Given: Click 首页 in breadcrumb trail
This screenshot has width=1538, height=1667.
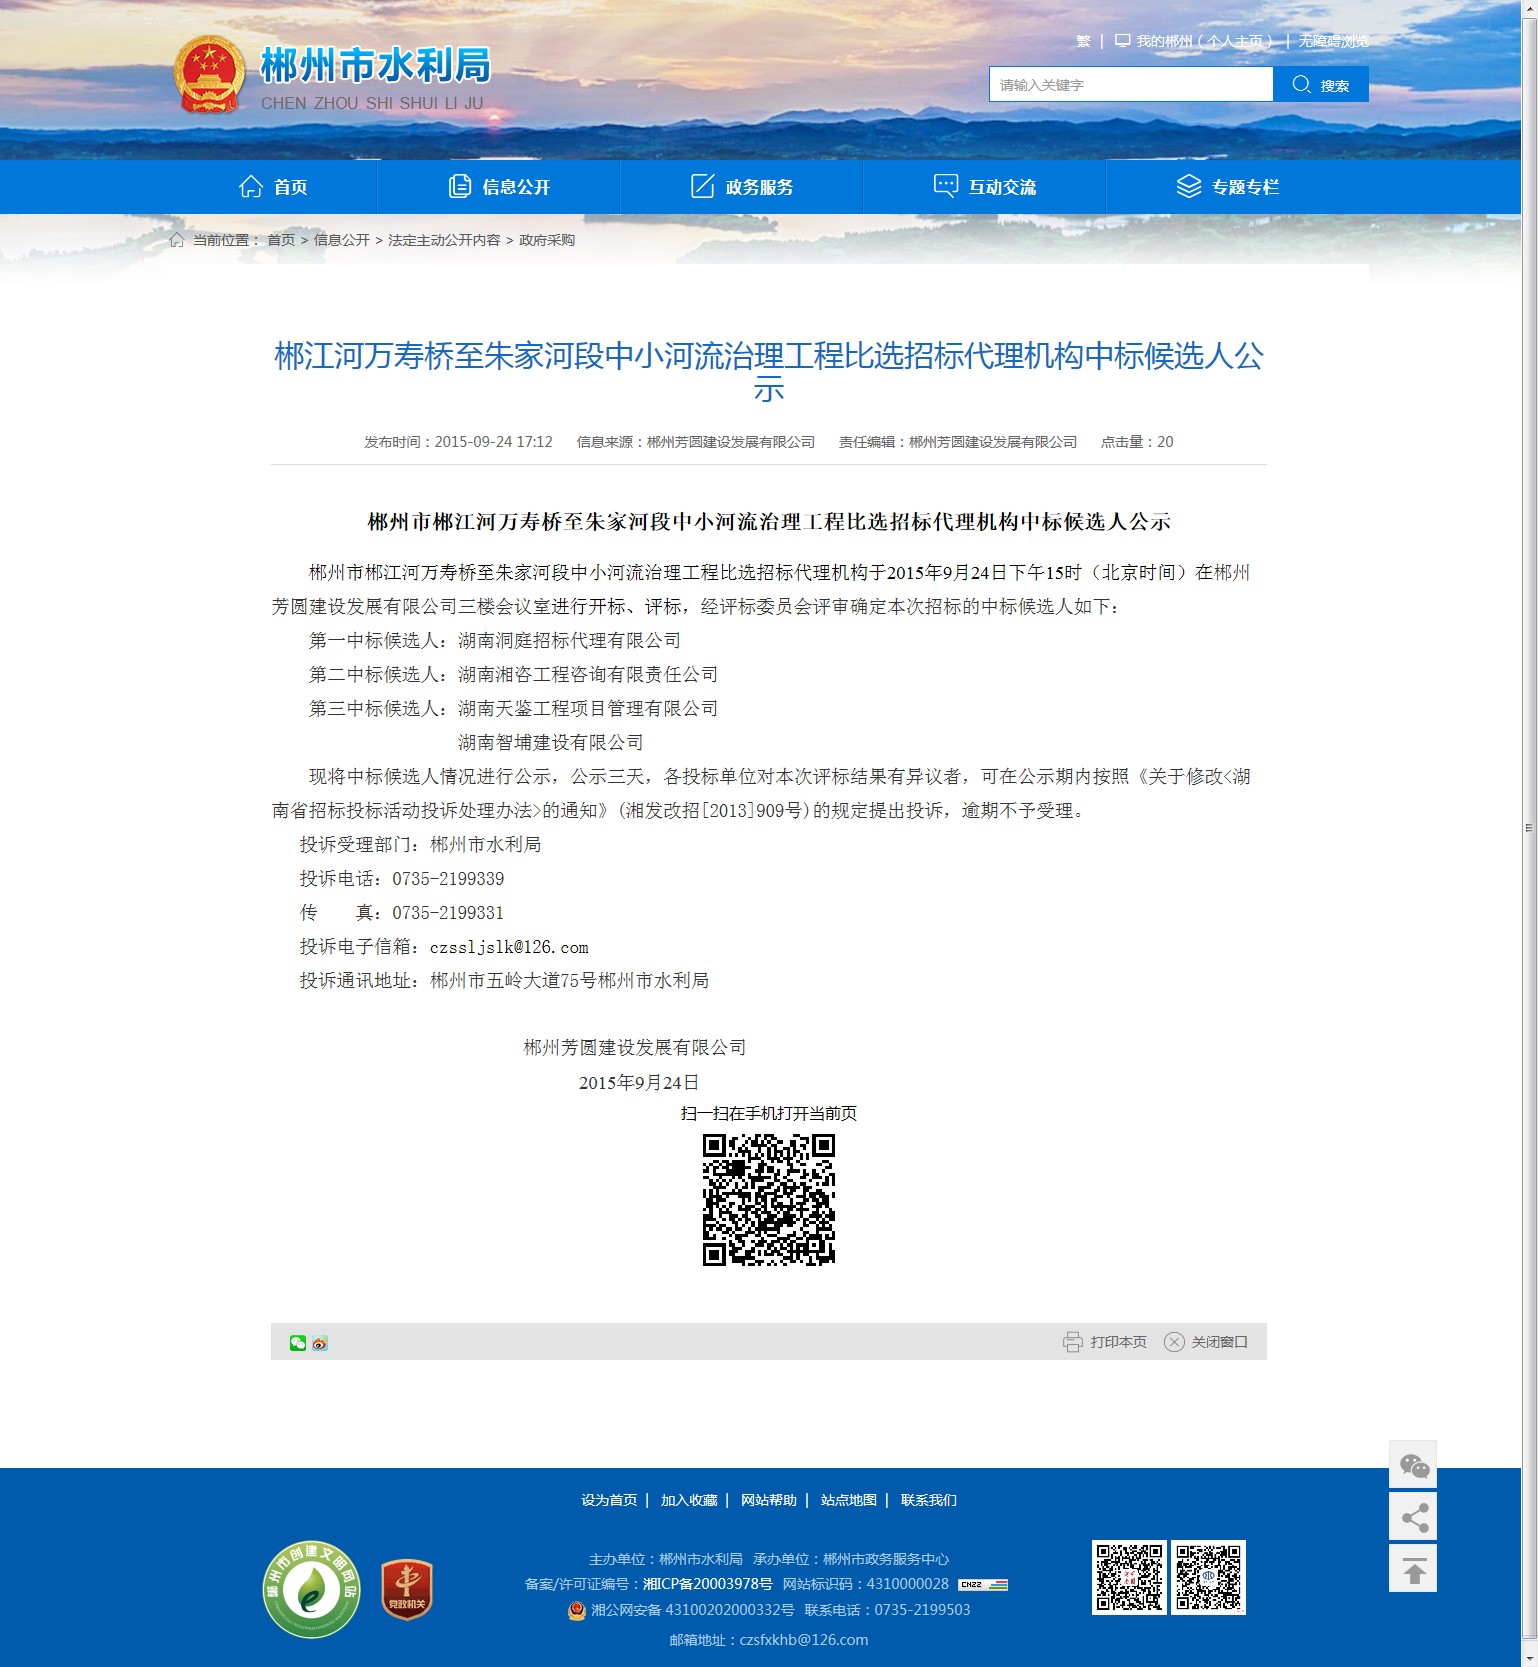Looking at the screenshot, I should (x=281, y=240).
